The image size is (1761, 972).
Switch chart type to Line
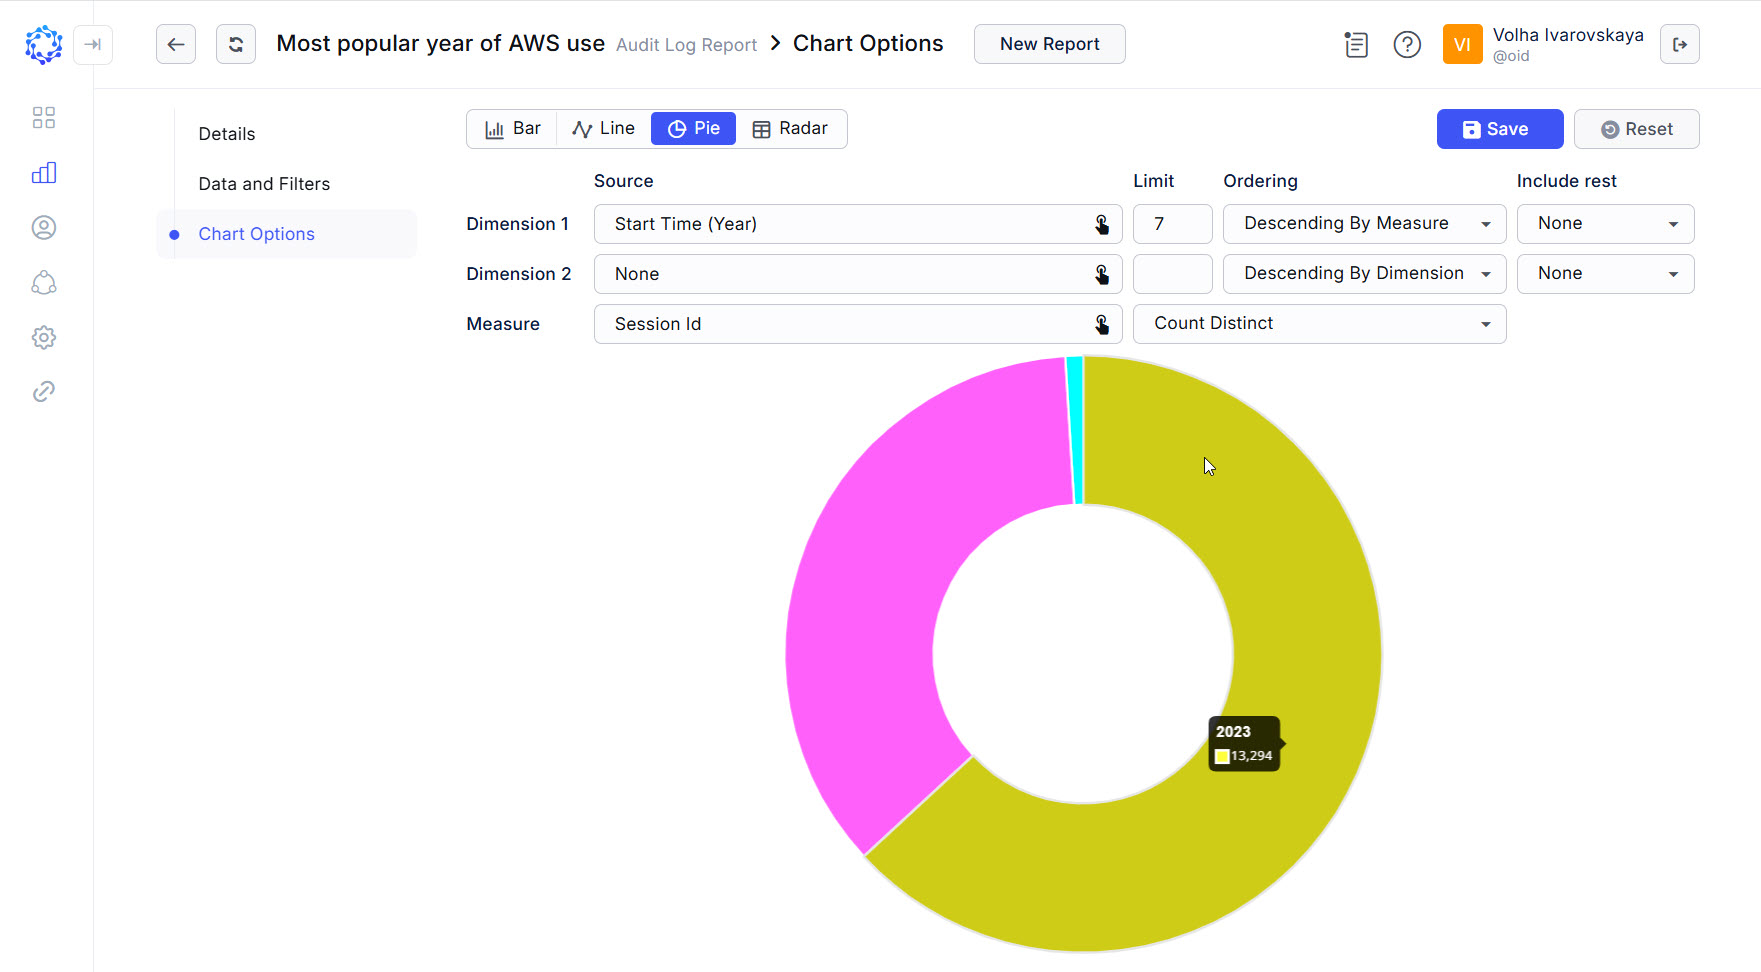[x=603, y=129]
